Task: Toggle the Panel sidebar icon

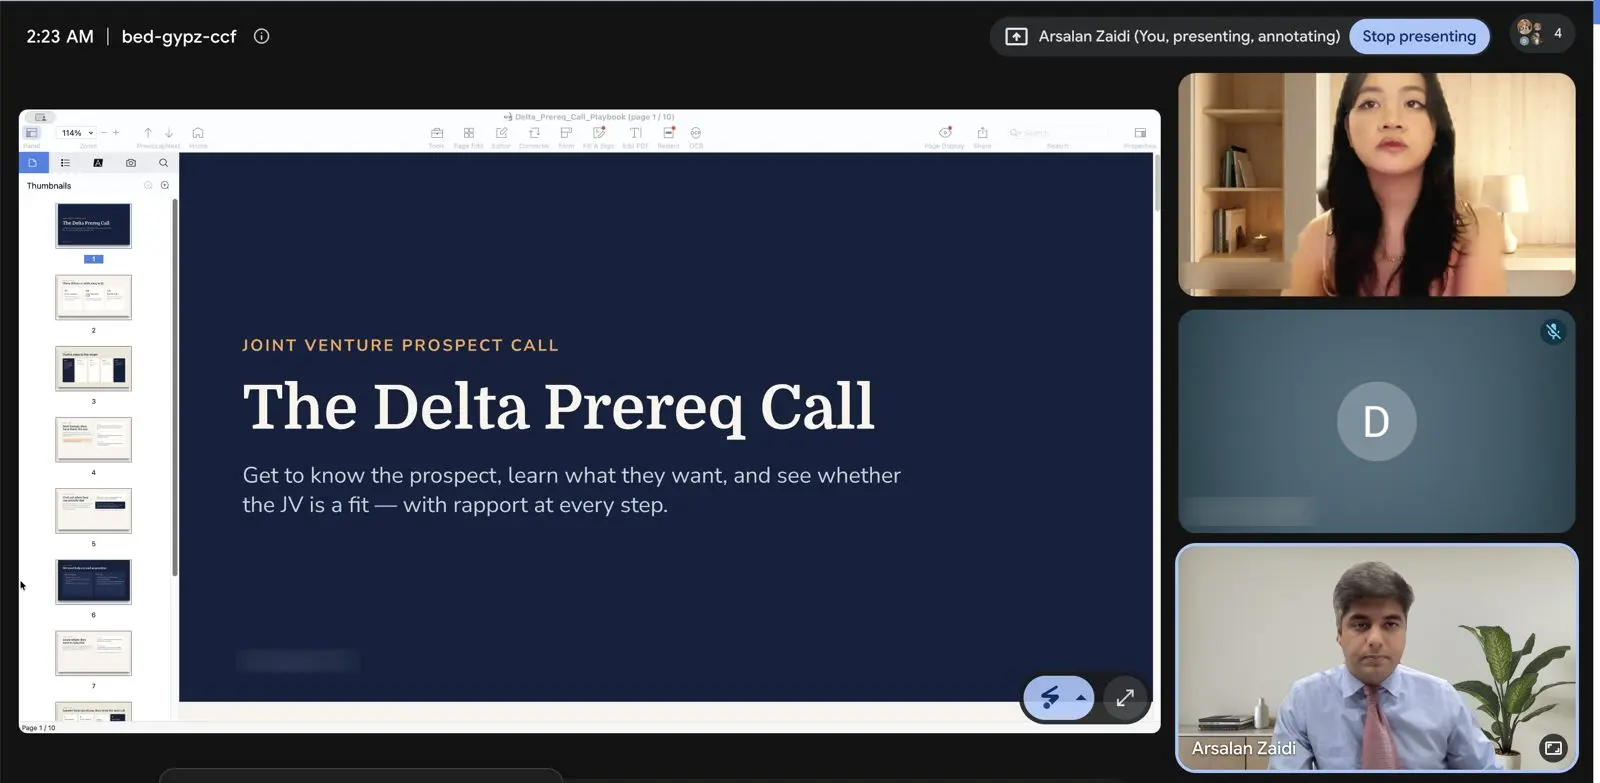Action: 32,133
